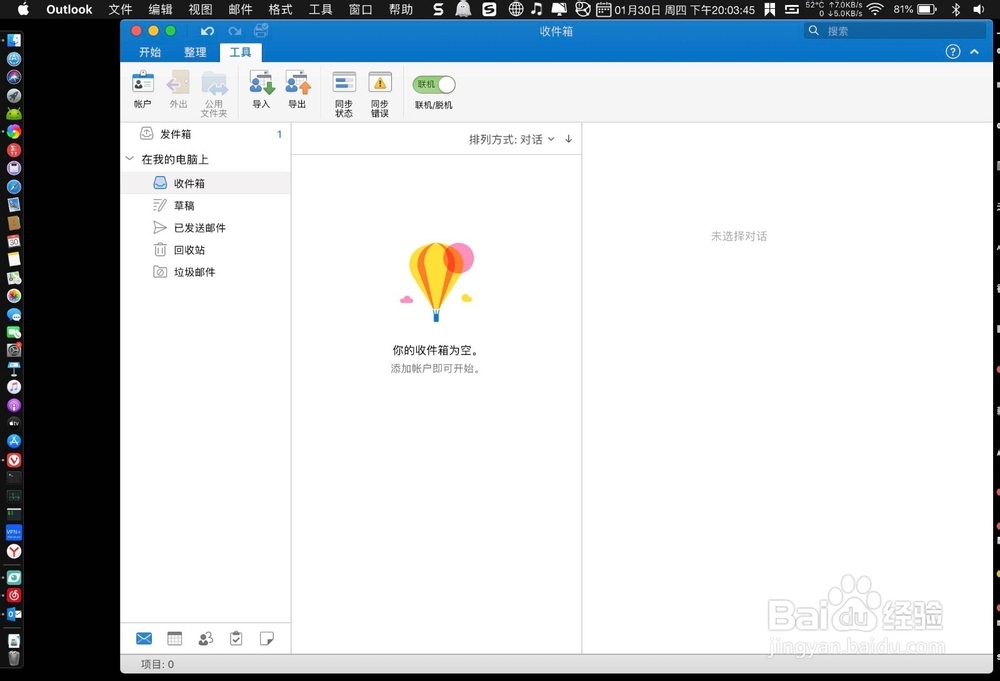
Task: Switch to the 整理 ribbon tab
Action: click(x=195, y=52)
